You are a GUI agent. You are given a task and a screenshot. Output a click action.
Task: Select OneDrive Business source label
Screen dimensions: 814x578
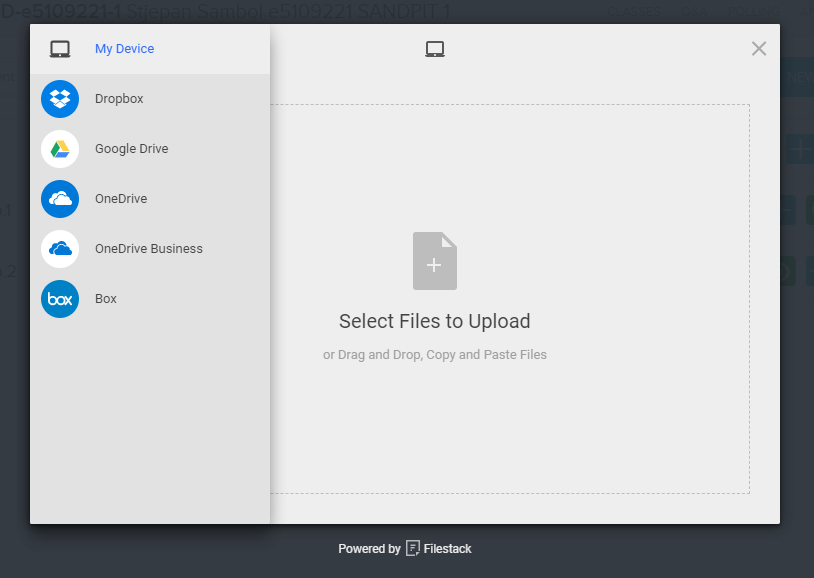(x=148, y=249)
